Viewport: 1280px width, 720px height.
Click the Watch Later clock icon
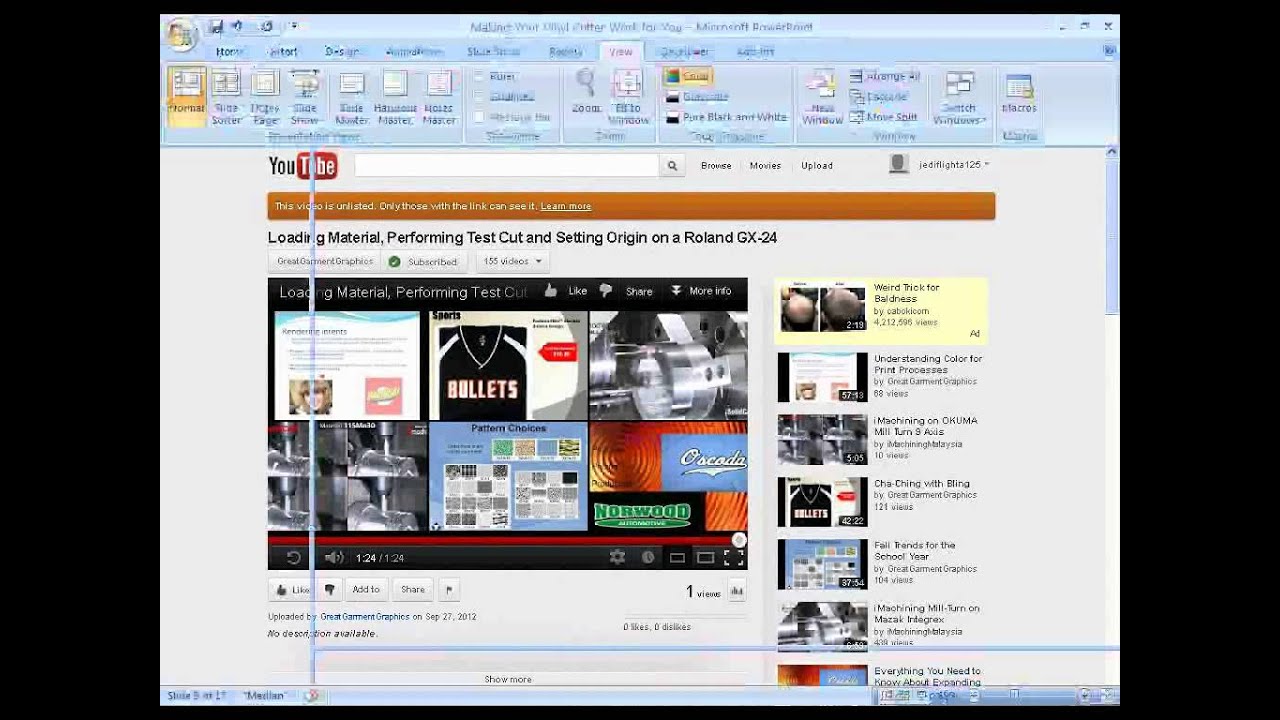click(648, 558)
